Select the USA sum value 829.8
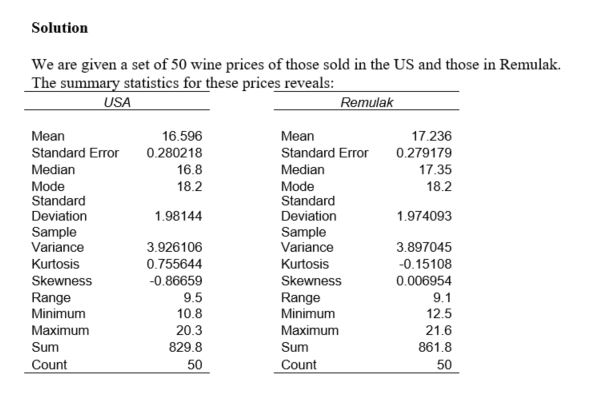611x415 pixels. point(185,346)
